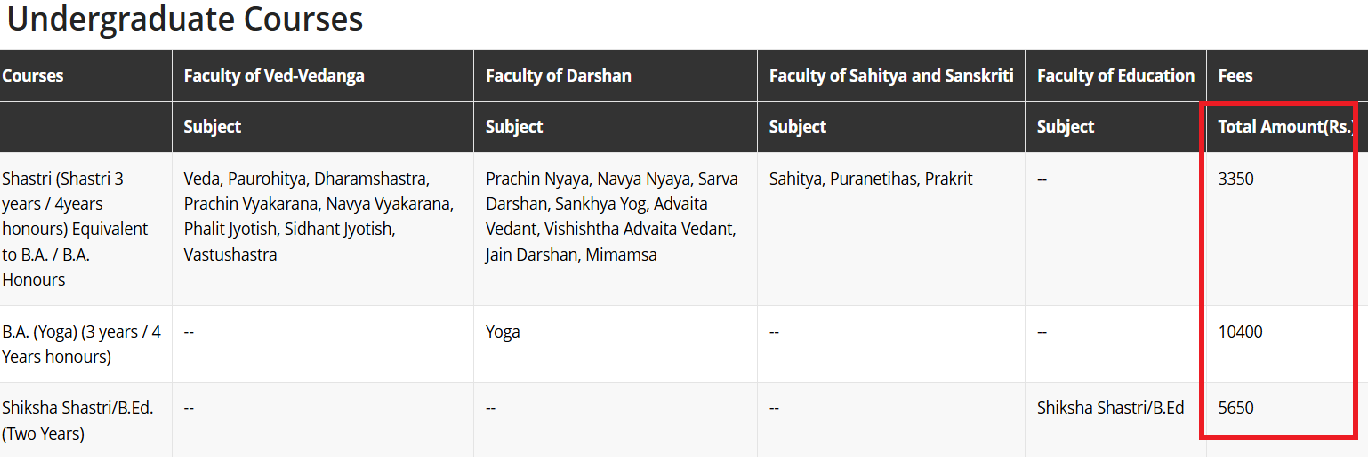Click the Subject subheader under Ved-Vedanga
This screenshot has height=457, width=1368.
212,127
